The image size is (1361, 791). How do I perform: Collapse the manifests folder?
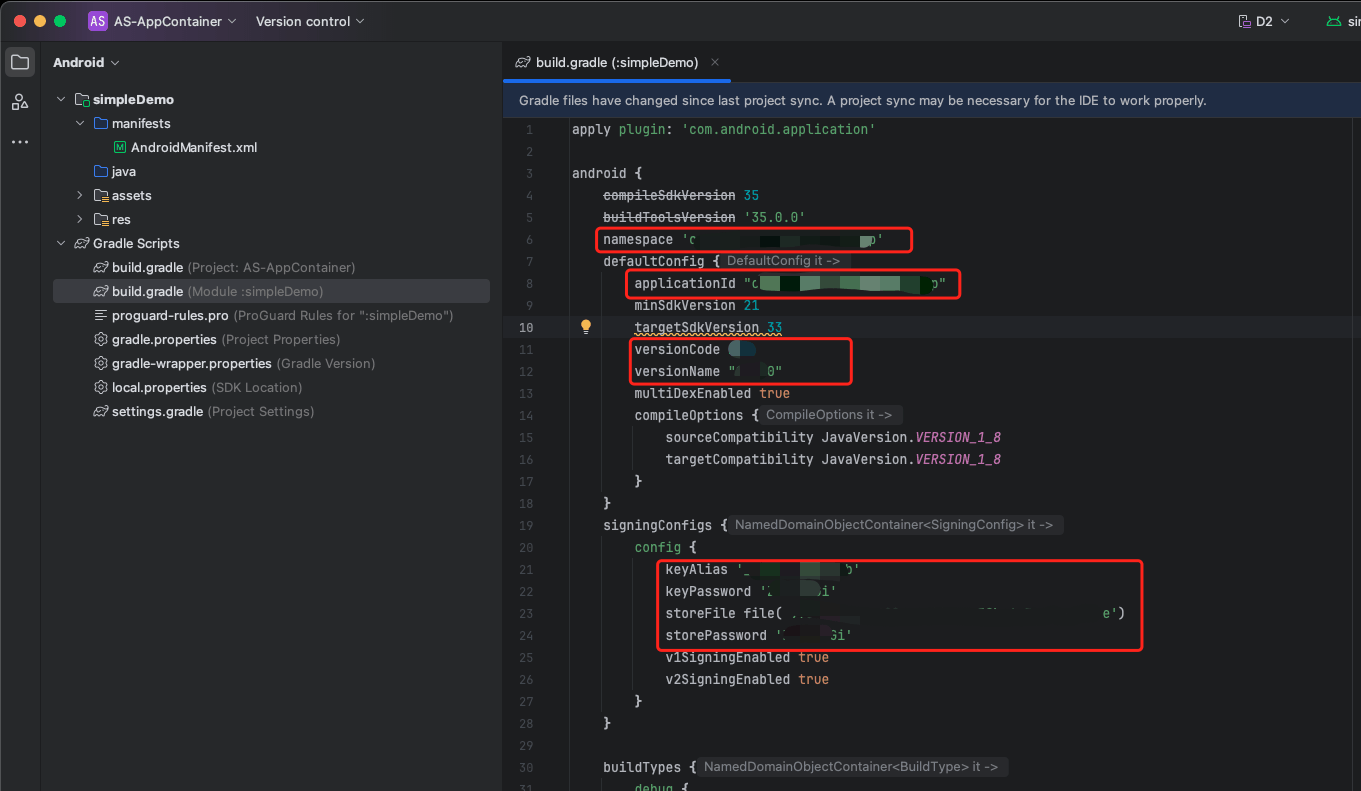coord(80,123)
